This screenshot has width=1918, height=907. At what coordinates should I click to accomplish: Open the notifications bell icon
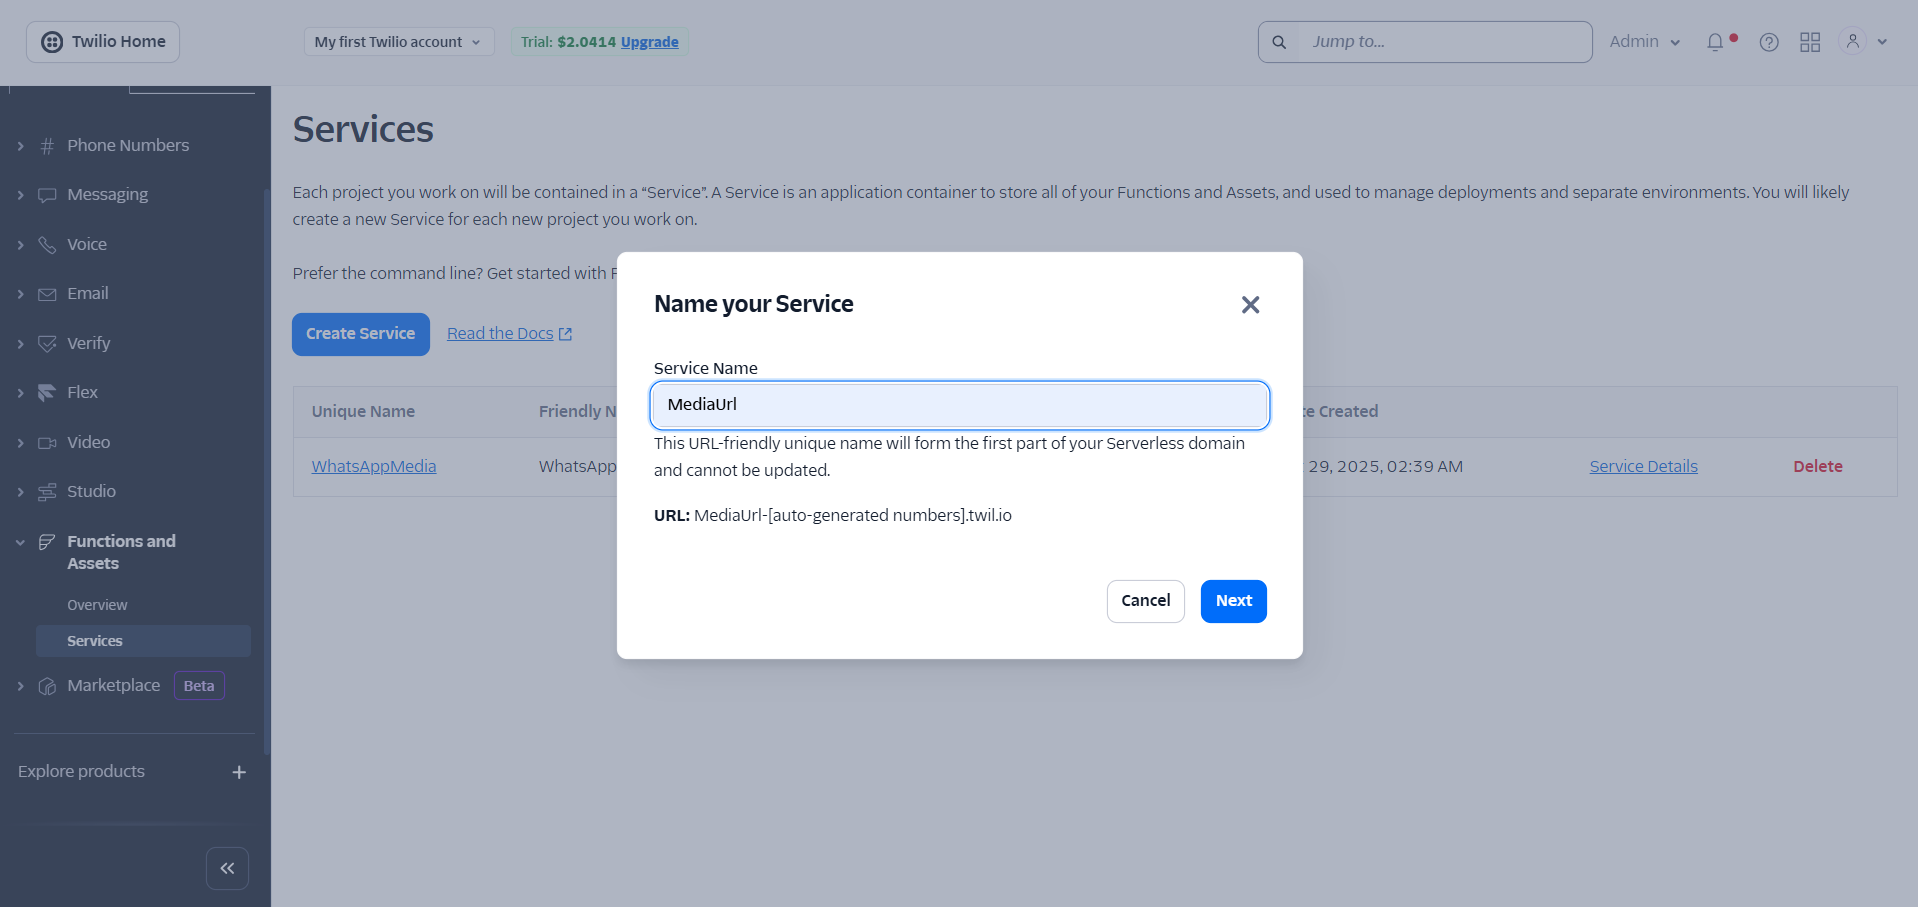[1715, 42]
